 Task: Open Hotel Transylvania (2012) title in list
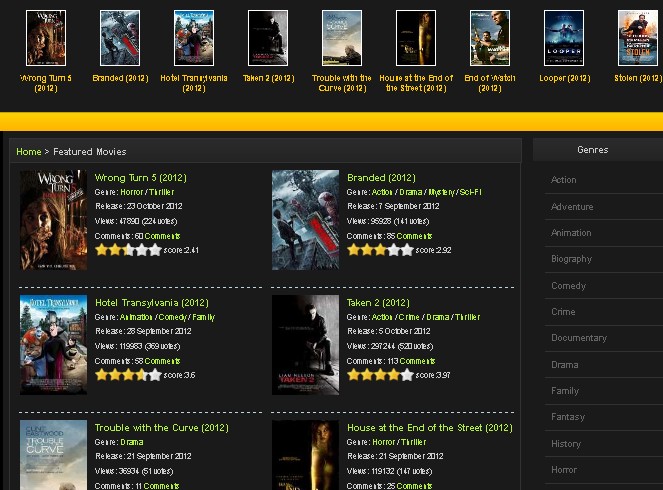pyautogui.click(x=151, y=303)
